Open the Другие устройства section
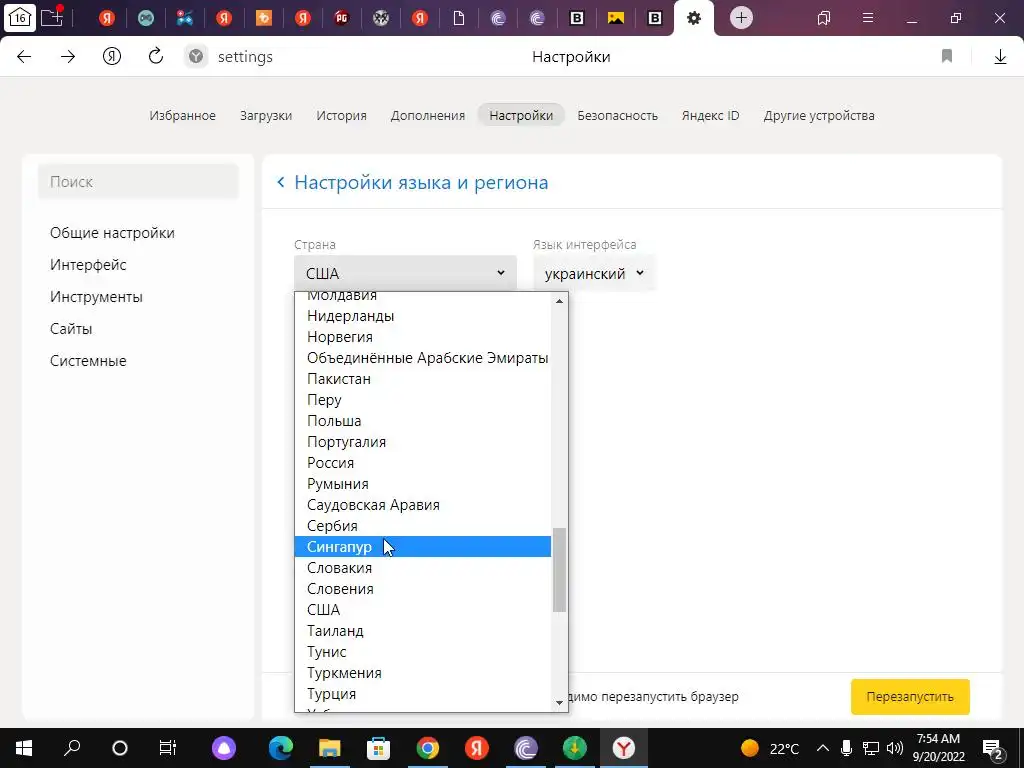 click(x=819, y=116)
